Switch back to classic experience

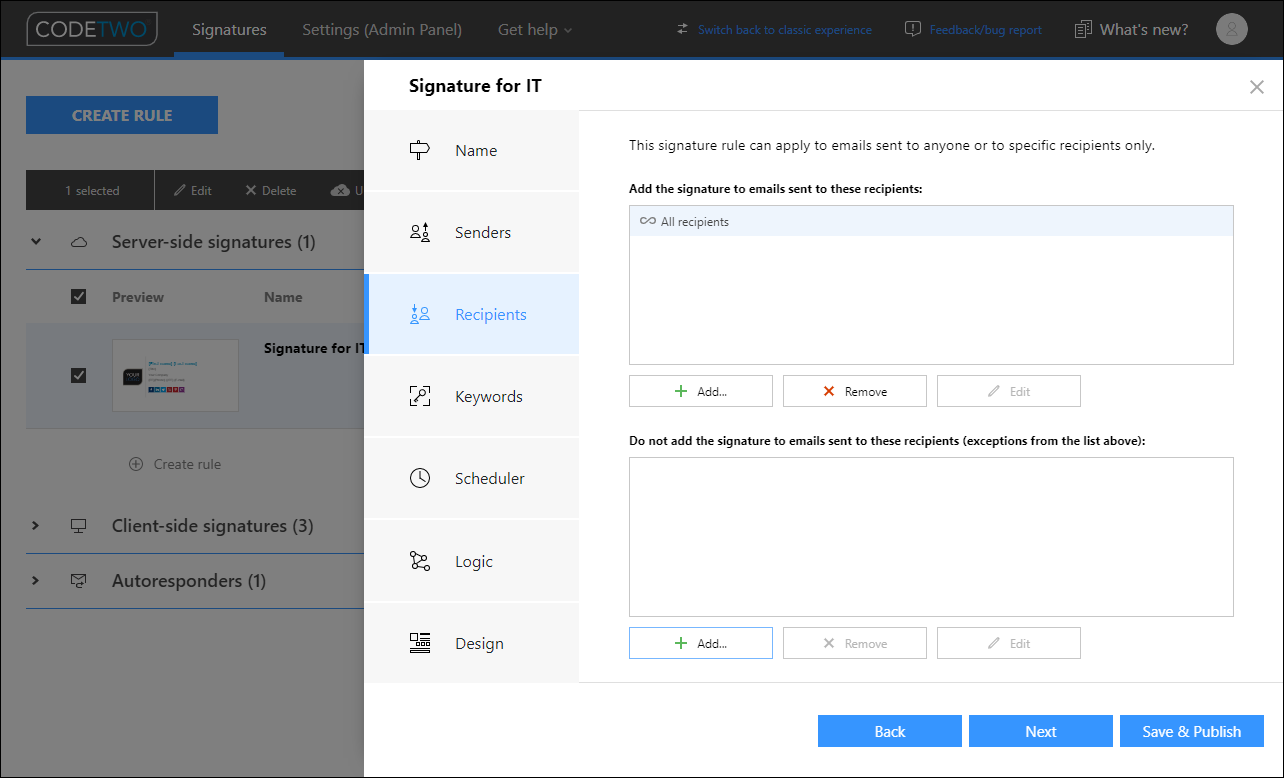(x=785, y=30)
